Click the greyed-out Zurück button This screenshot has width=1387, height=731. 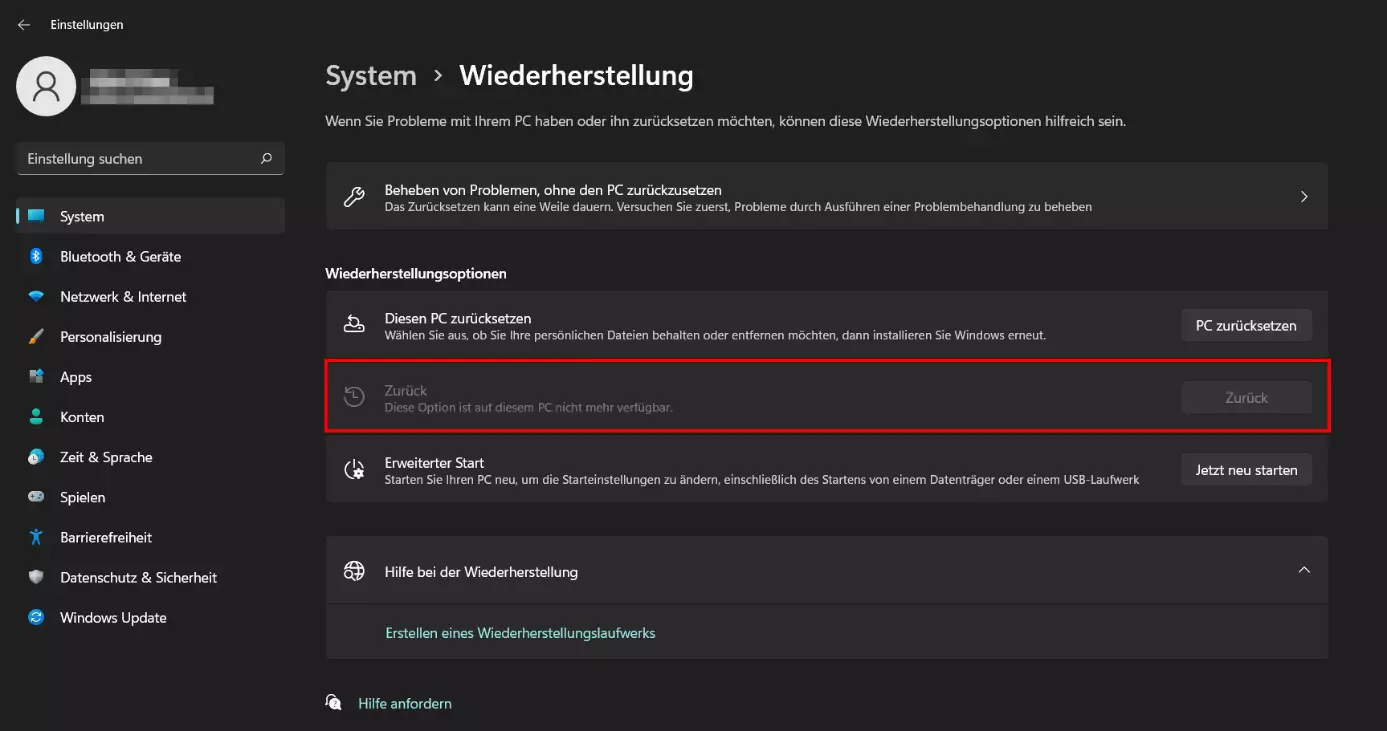point(1246,397)
